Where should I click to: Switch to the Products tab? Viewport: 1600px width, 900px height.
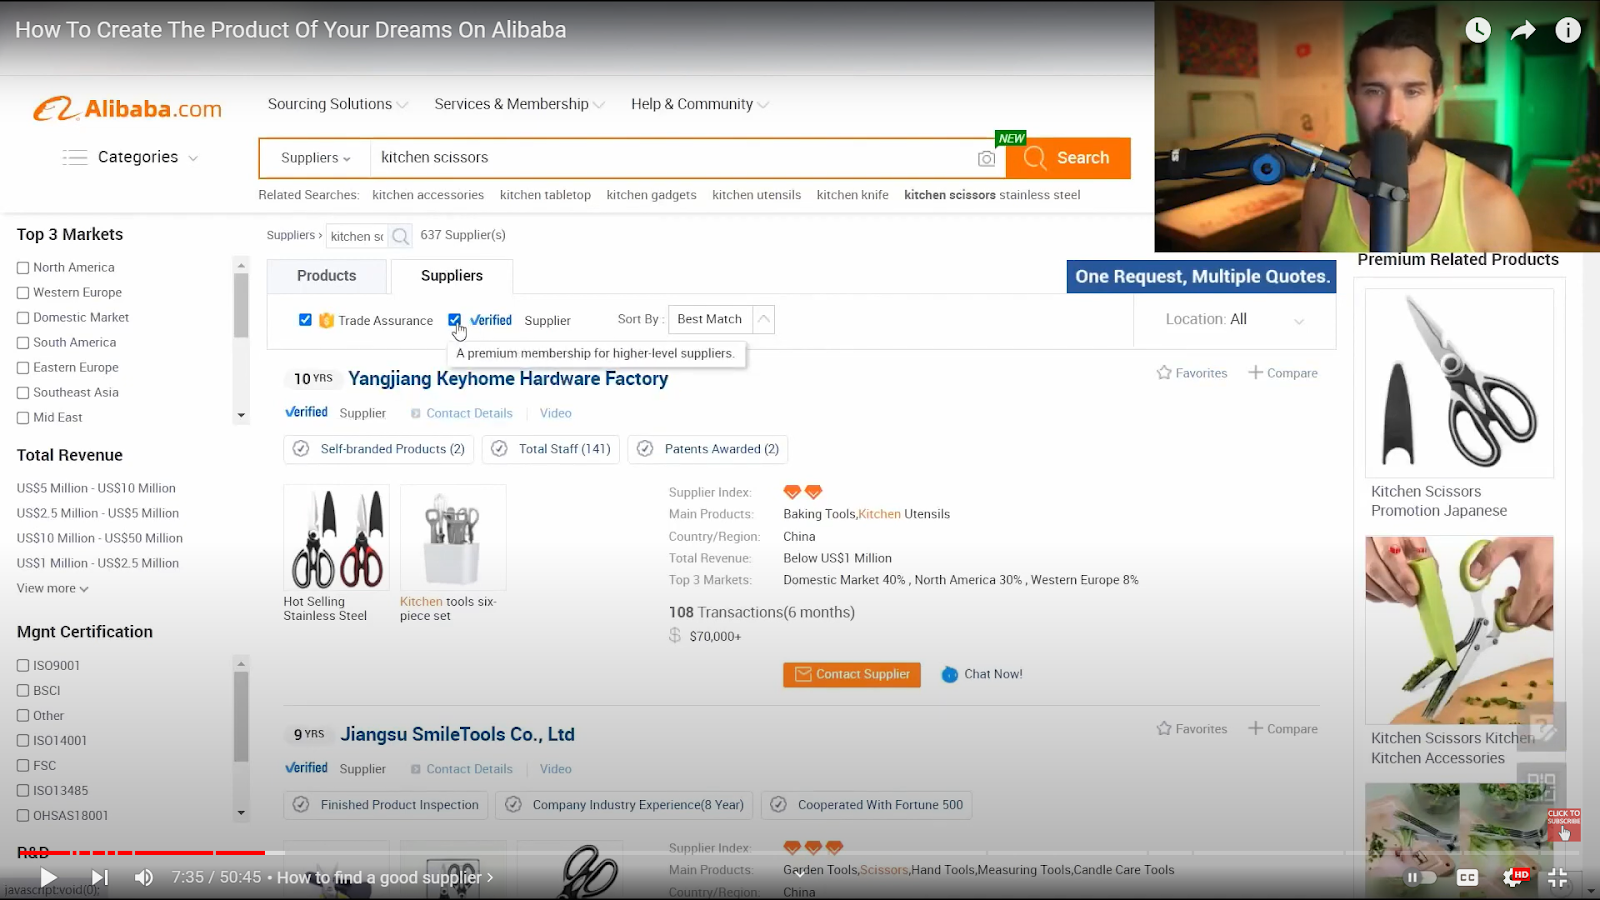click(327, 276)
